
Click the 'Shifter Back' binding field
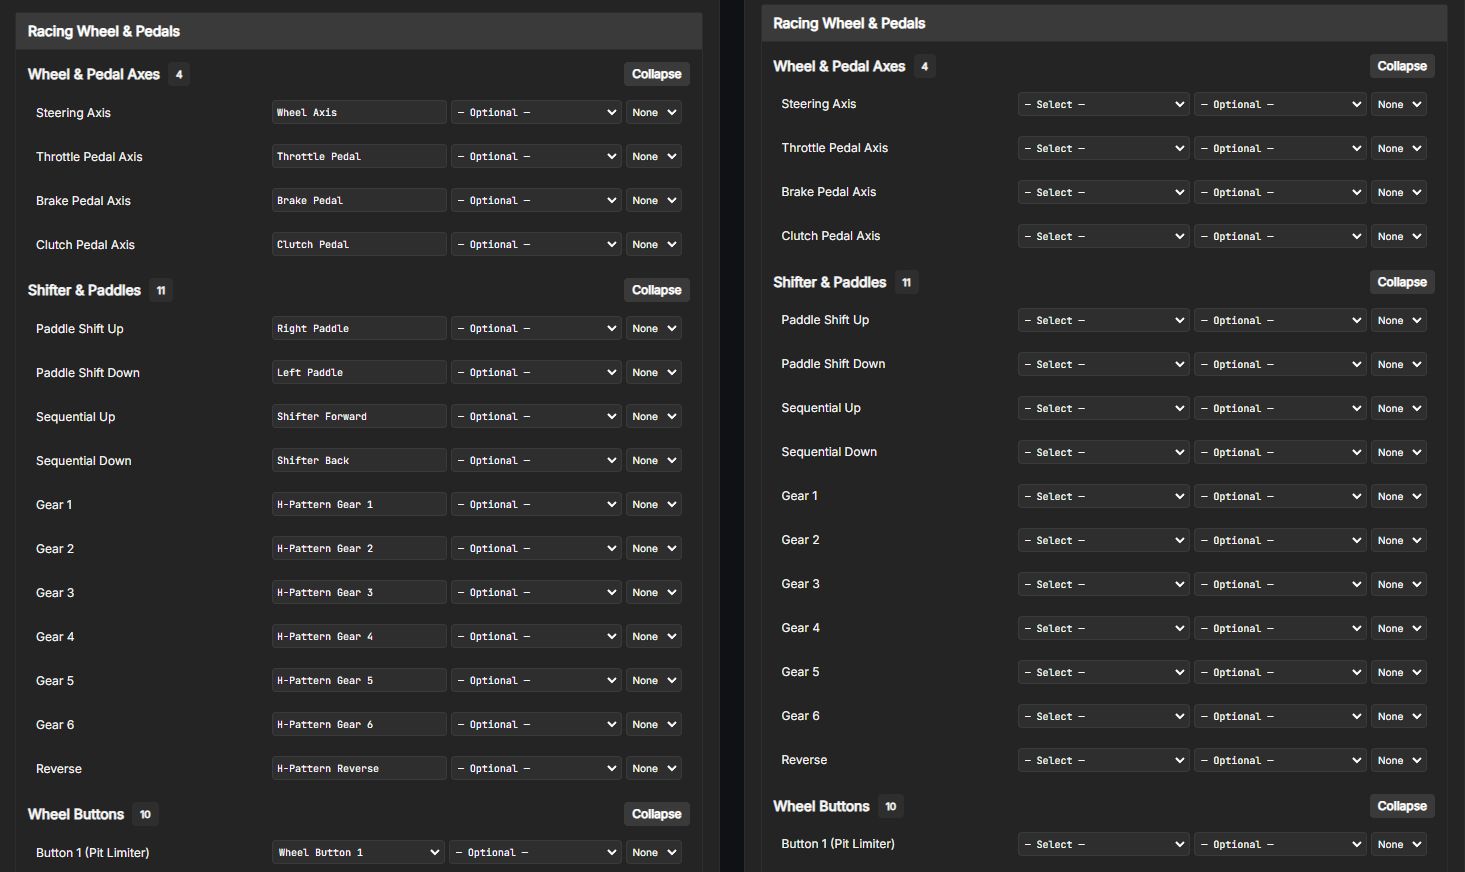coord(359,460)
